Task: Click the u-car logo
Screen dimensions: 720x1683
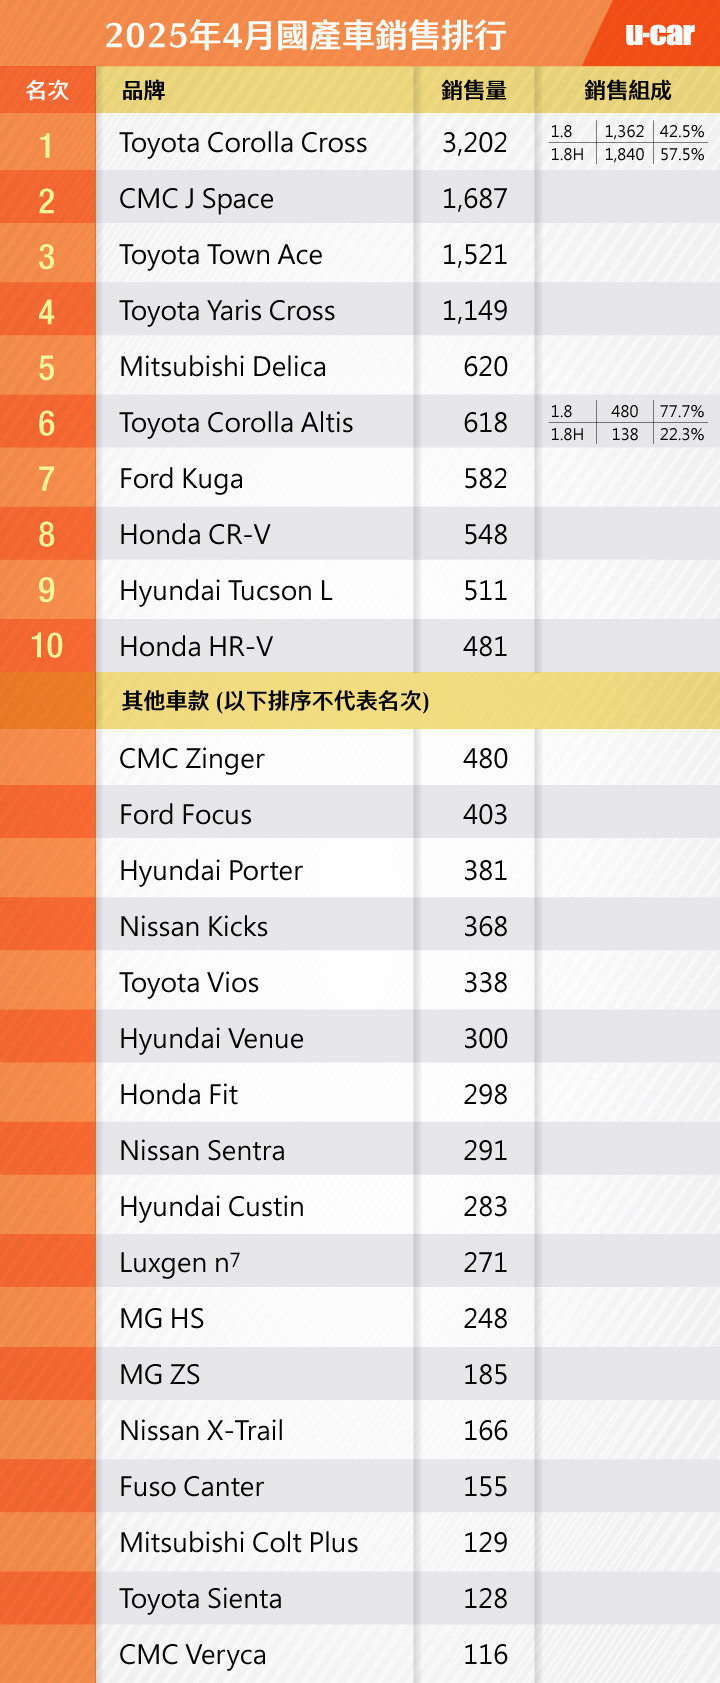Action: [x=660, y=35]
